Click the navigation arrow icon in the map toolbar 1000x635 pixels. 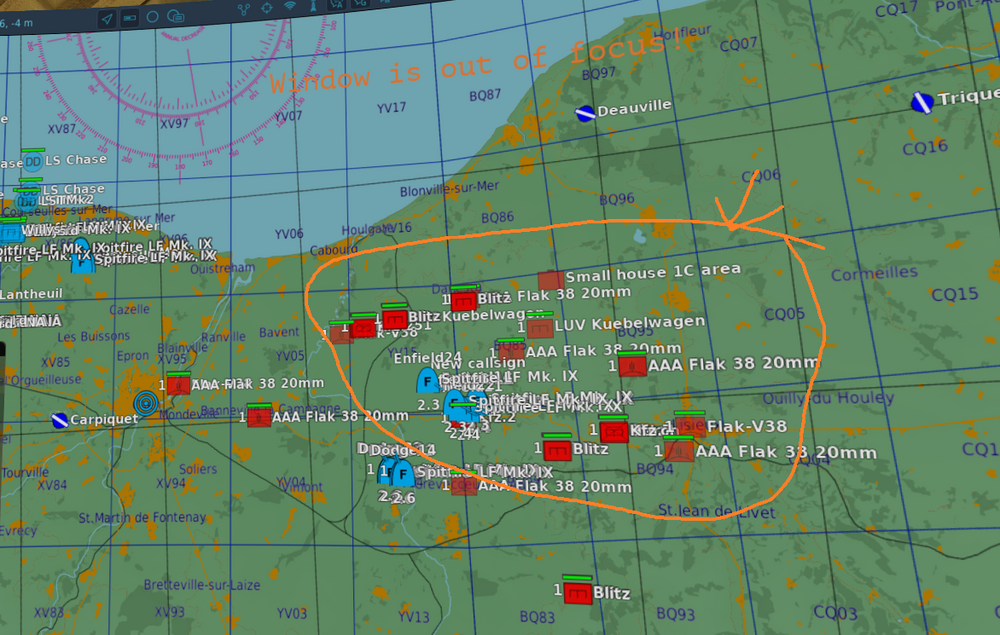tap(107, 19)
